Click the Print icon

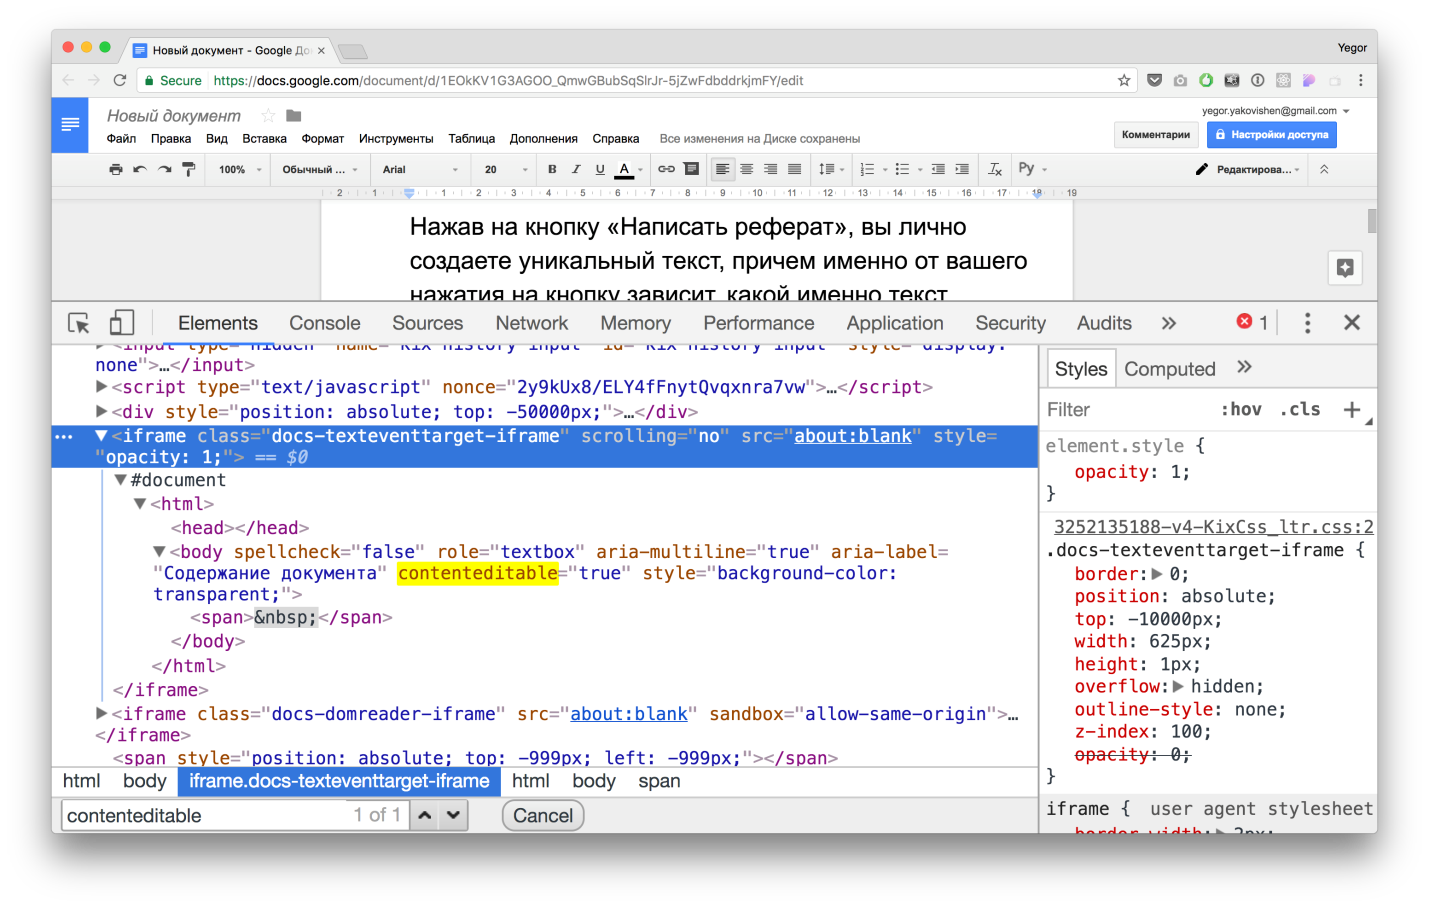coord(117,168)
